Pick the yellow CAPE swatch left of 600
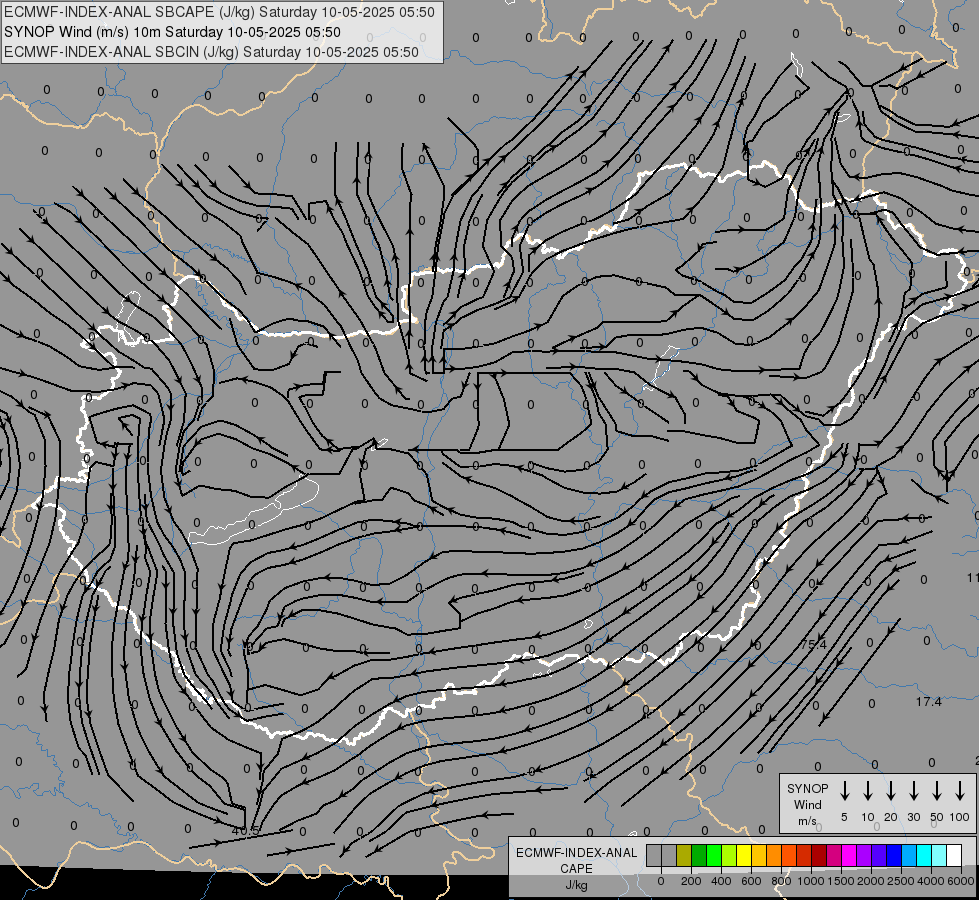This screenshot has height=900, width=979. [744, 855]
